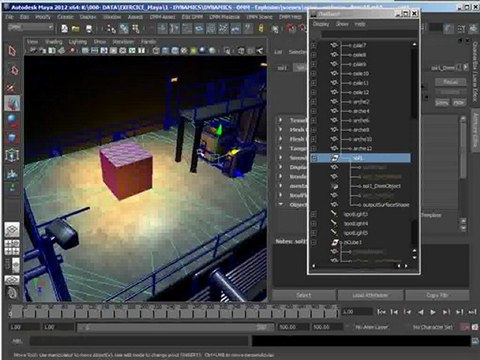Switch to four view layout

[x=12, y=247]
